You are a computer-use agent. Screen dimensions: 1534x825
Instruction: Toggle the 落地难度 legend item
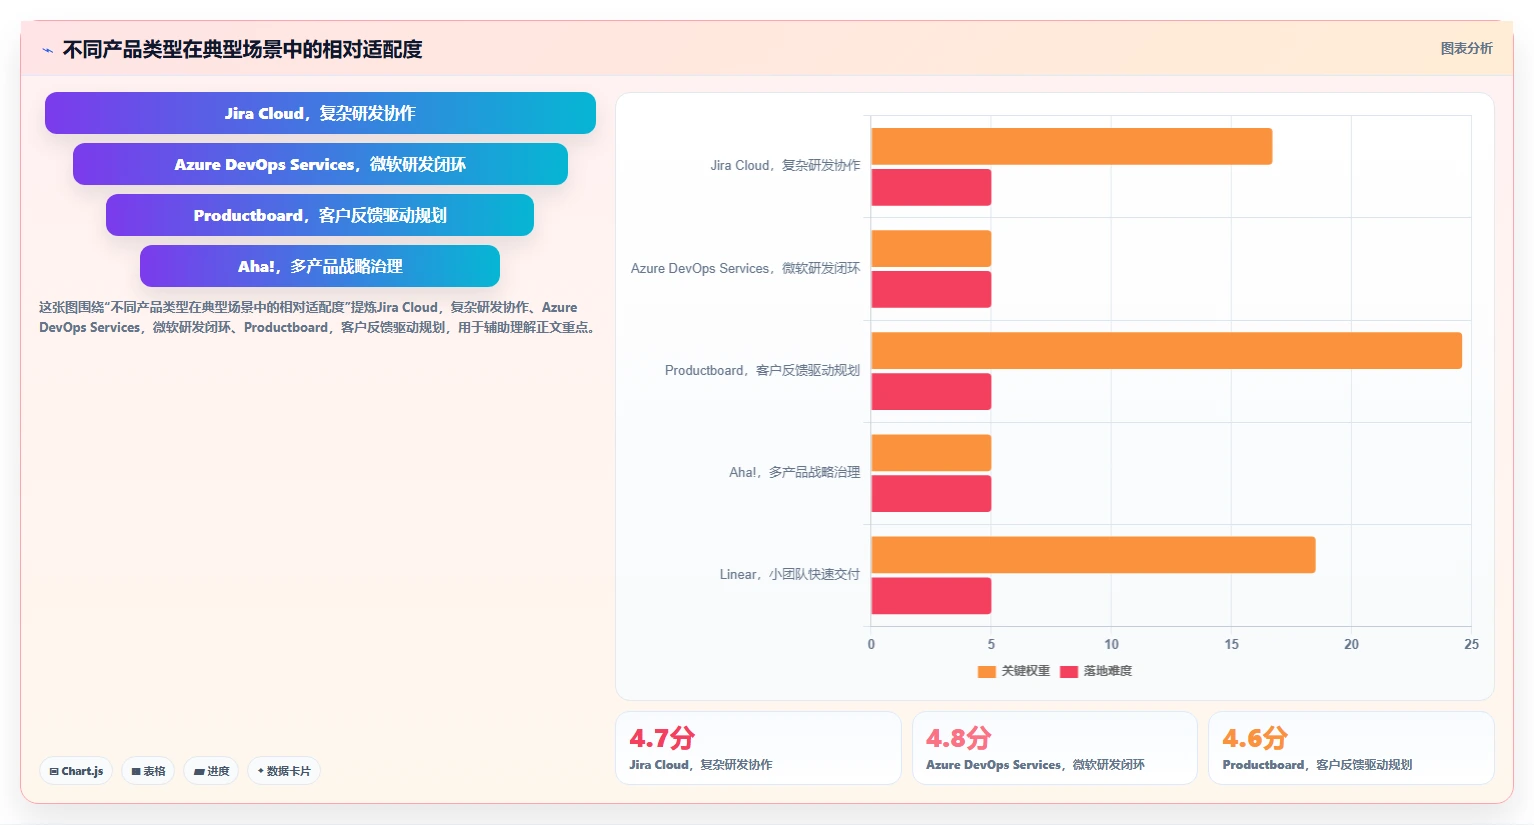pos(1096,671)
